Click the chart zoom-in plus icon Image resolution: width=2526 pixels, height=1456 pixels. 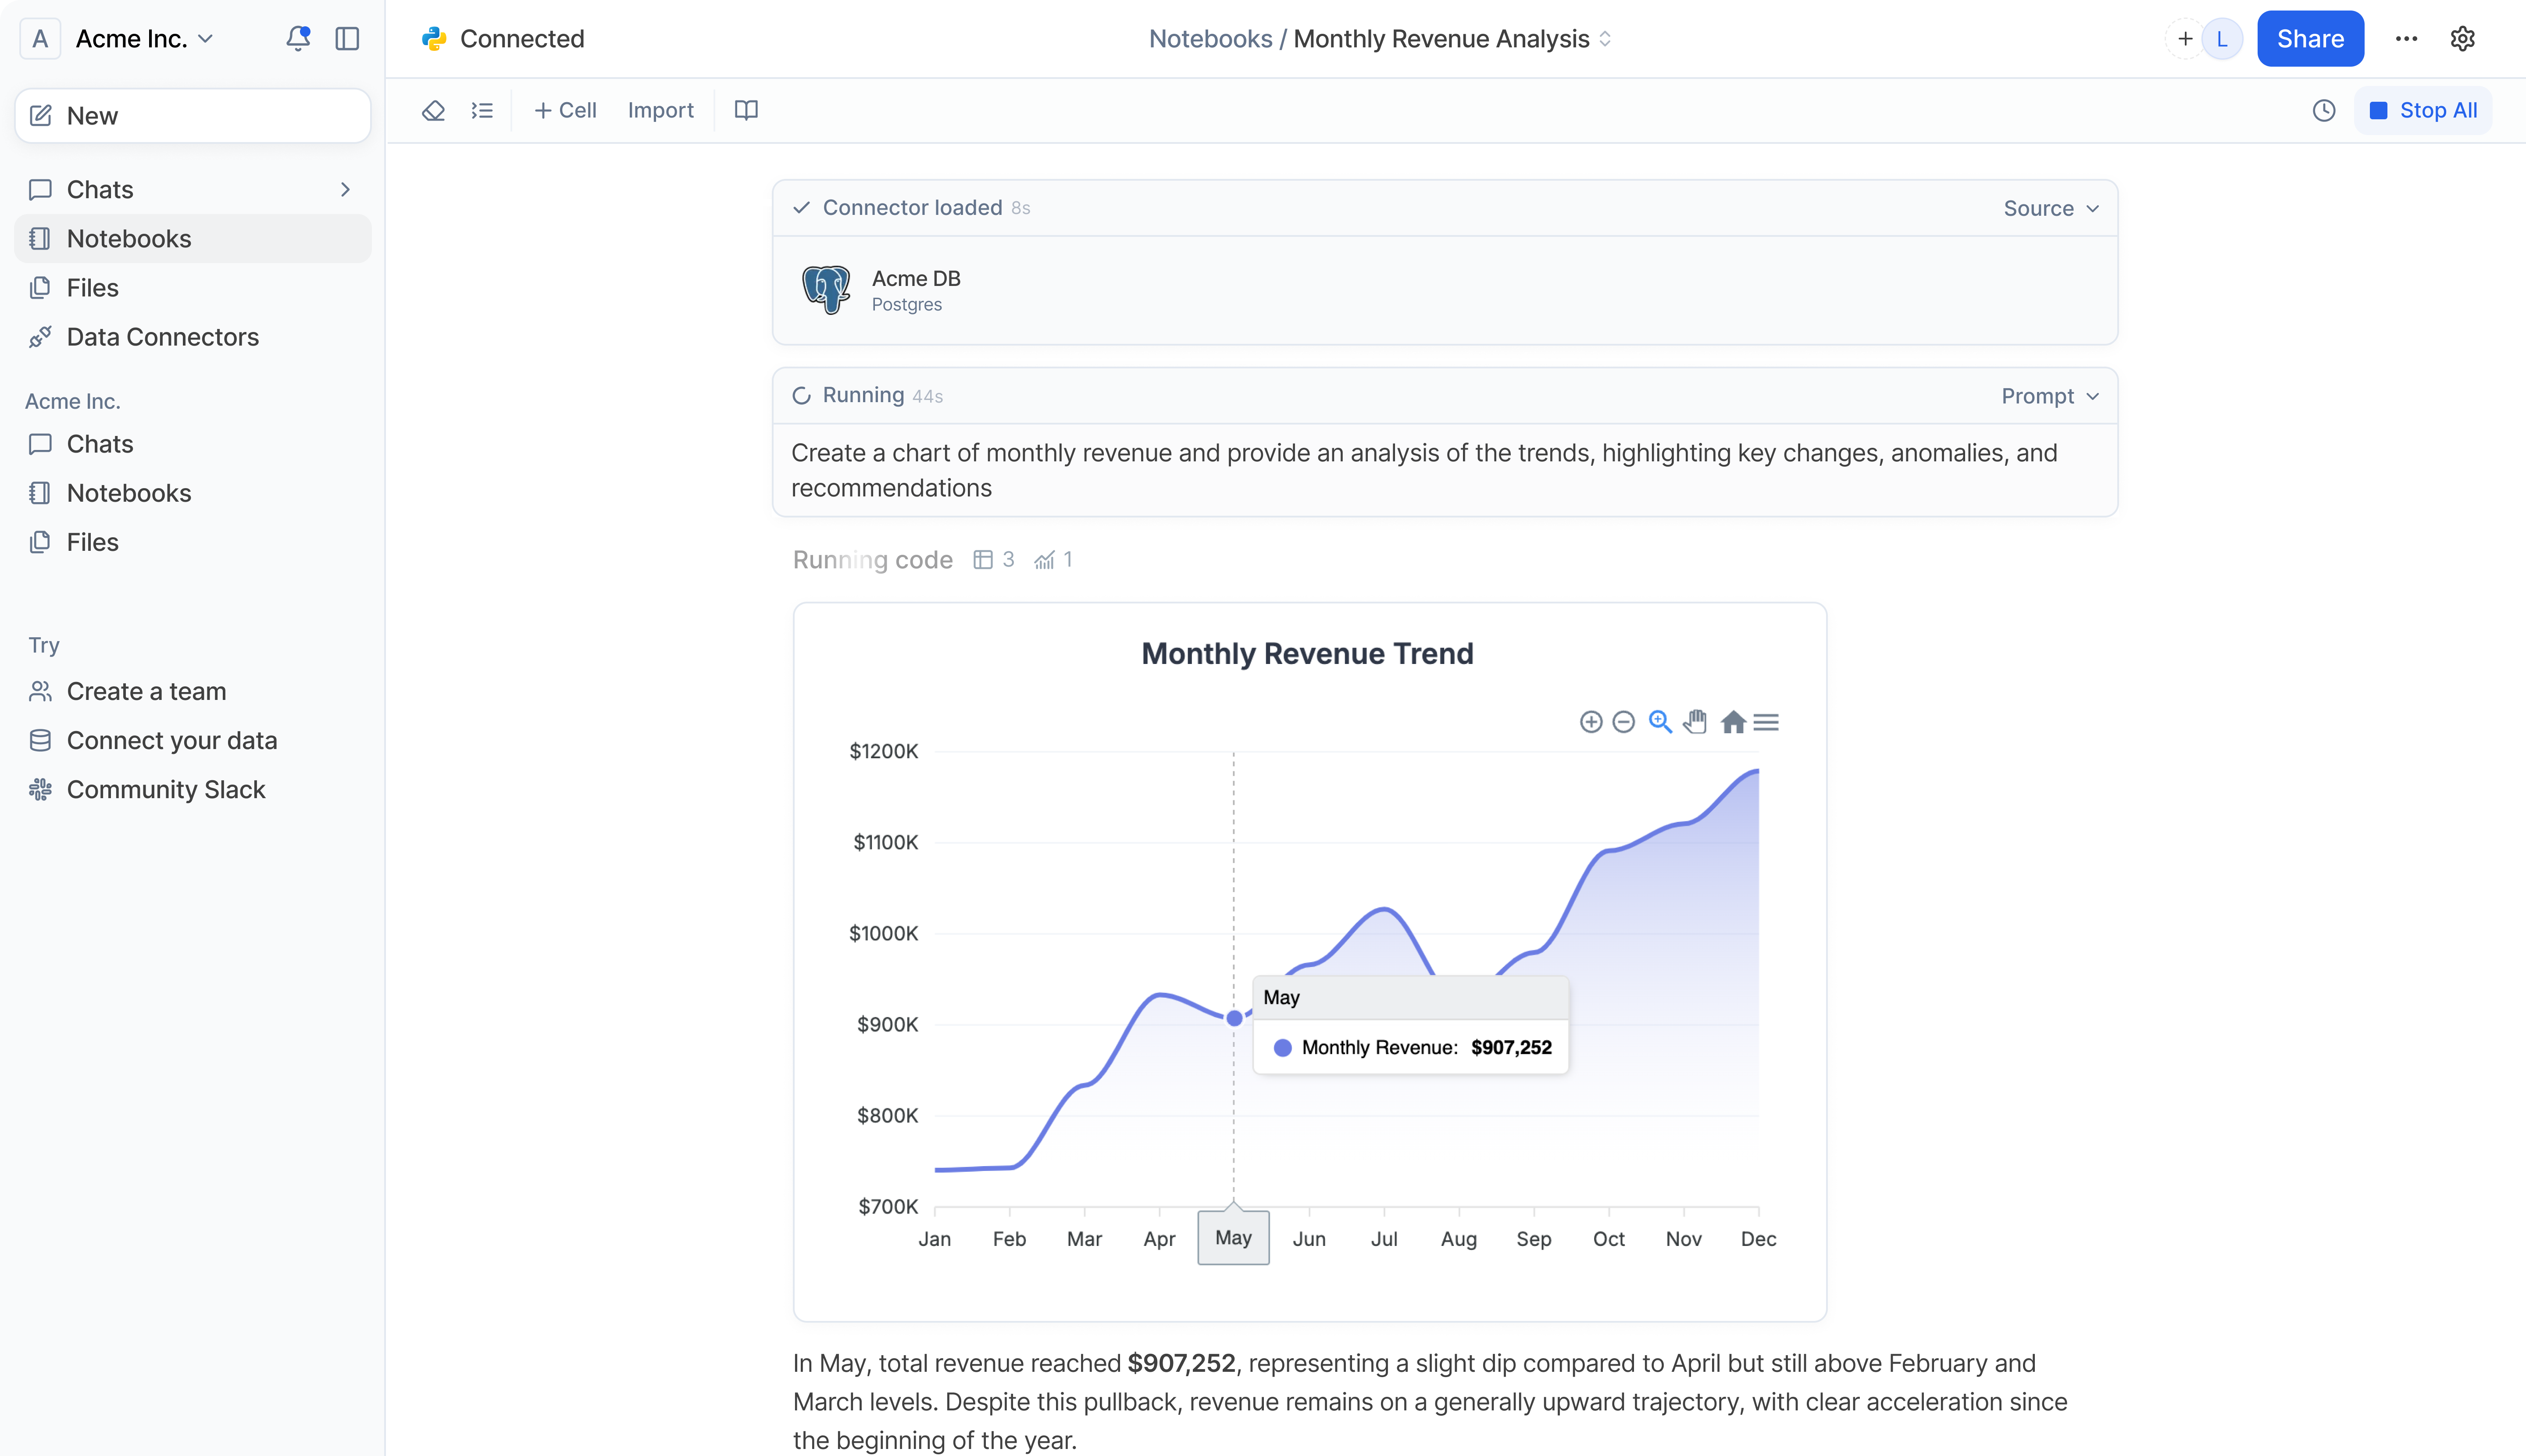click(1590, 722)
